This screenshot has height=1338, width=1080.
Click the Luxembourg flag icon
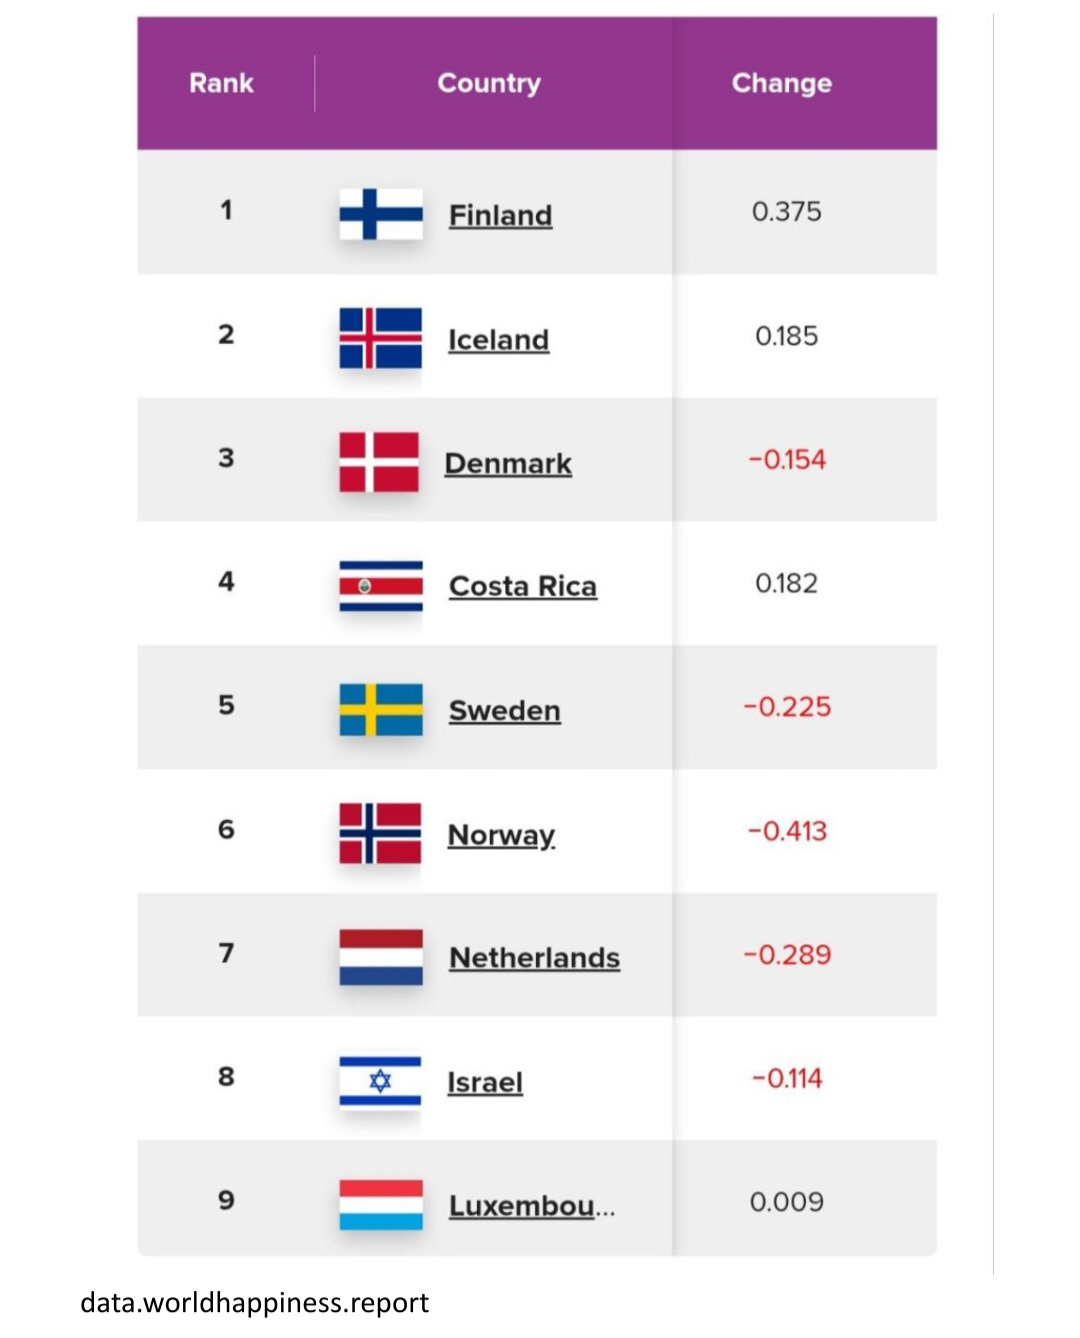[380, 1205]
